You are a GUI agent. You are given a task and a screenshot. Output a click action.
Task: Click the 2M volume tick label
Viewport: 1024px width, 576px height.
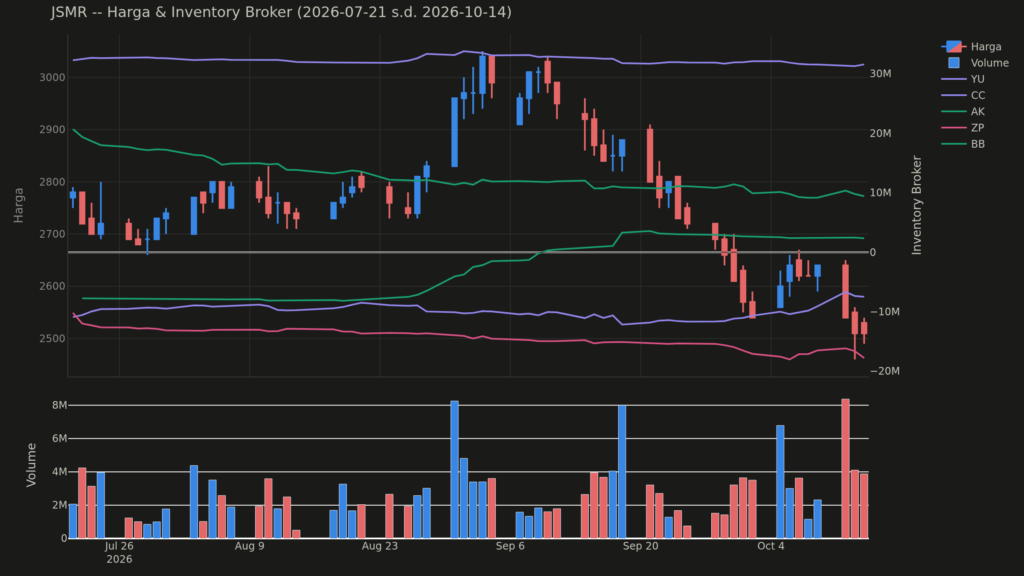[59, 505]
